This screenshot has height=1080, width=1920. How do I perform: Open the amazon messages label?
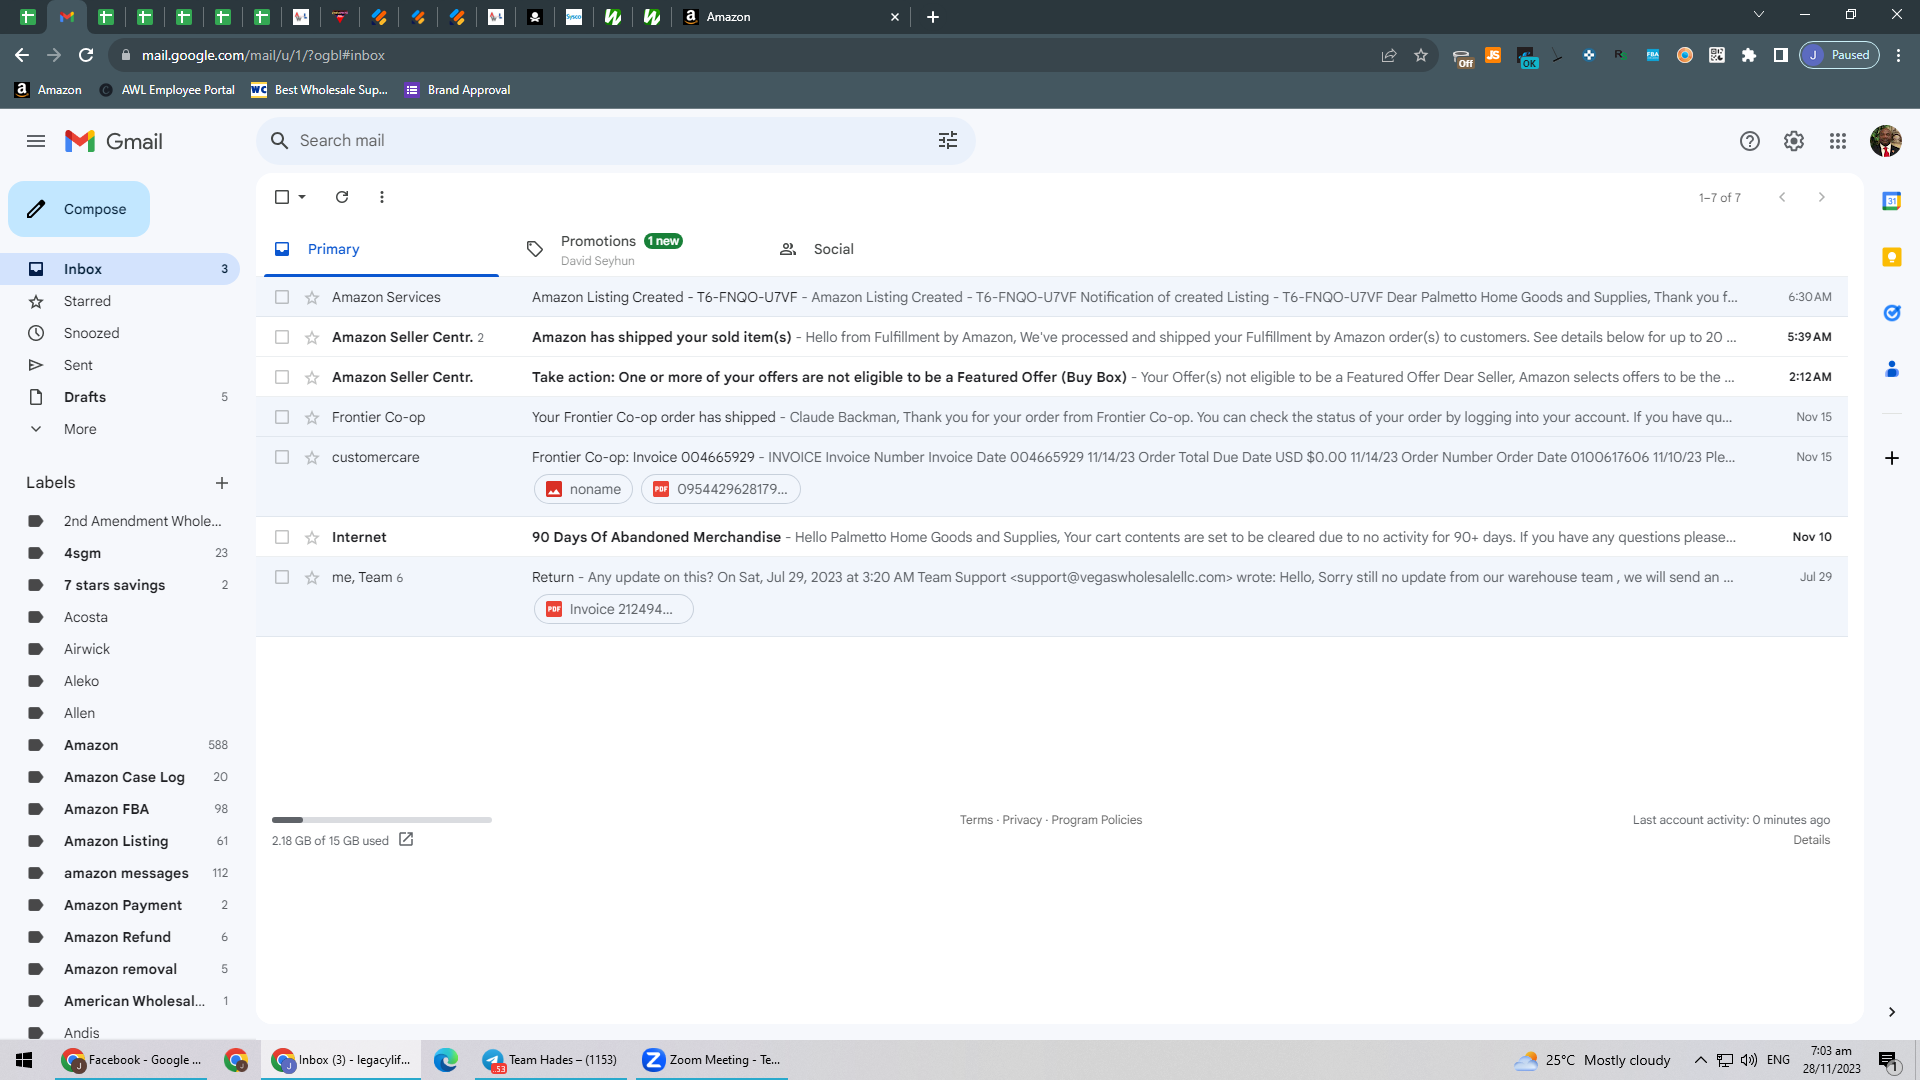[x=120, y=873]
